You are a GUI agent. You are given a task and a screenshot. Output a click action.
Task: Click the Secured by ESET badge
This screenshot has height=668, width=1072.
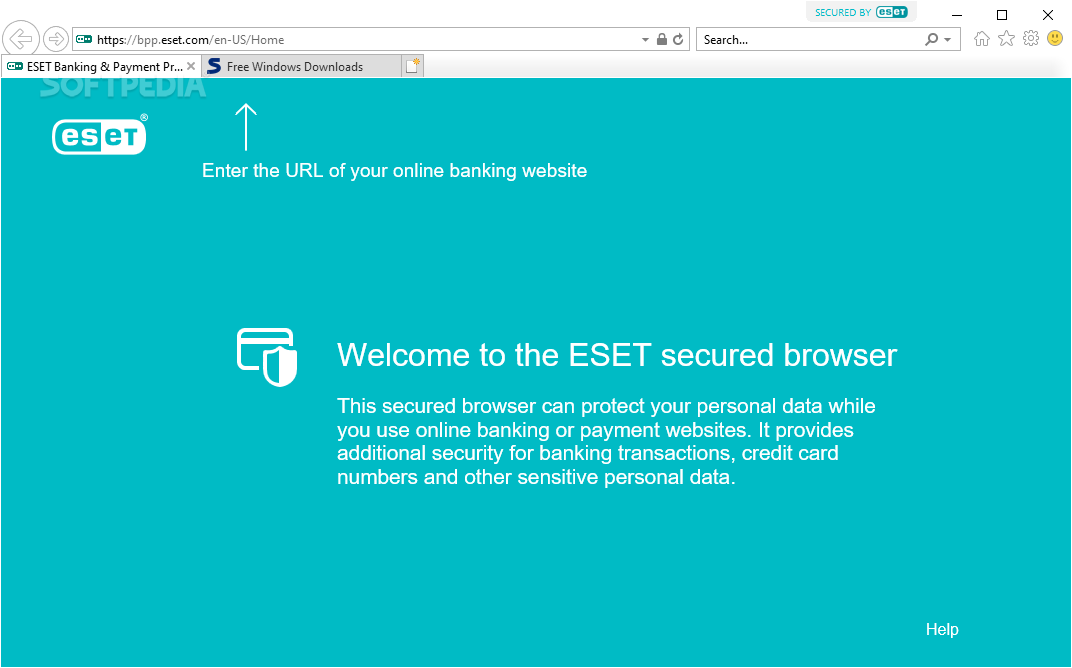pyautogui.click(x=861, y=12)
